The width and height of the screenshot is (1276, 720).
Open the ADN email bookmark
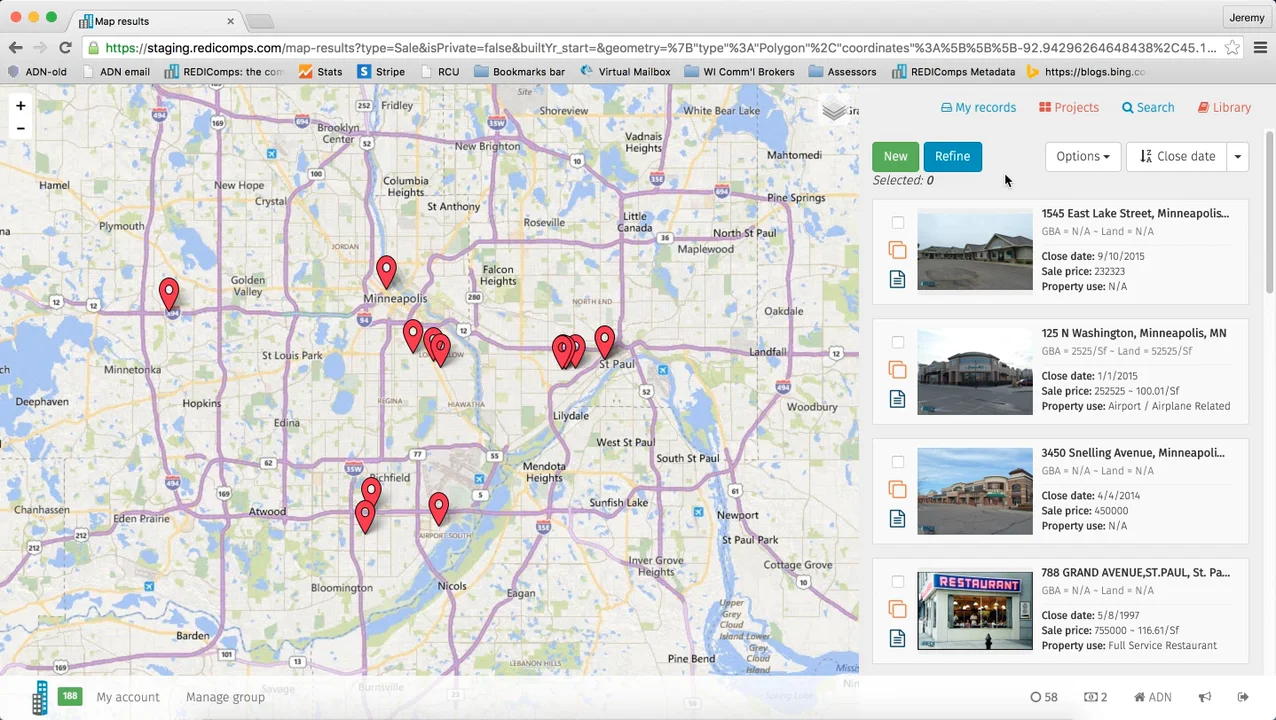116,72
